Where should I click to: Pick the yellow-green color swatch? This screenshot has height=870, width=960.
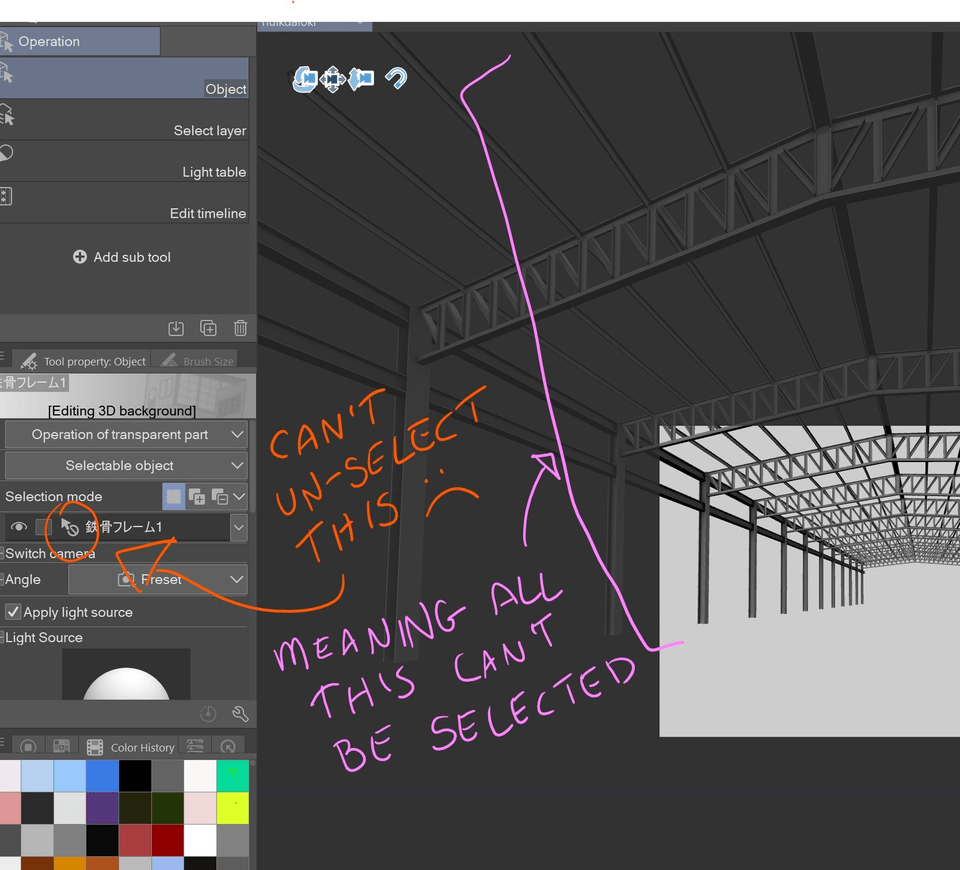pos(233,808)
